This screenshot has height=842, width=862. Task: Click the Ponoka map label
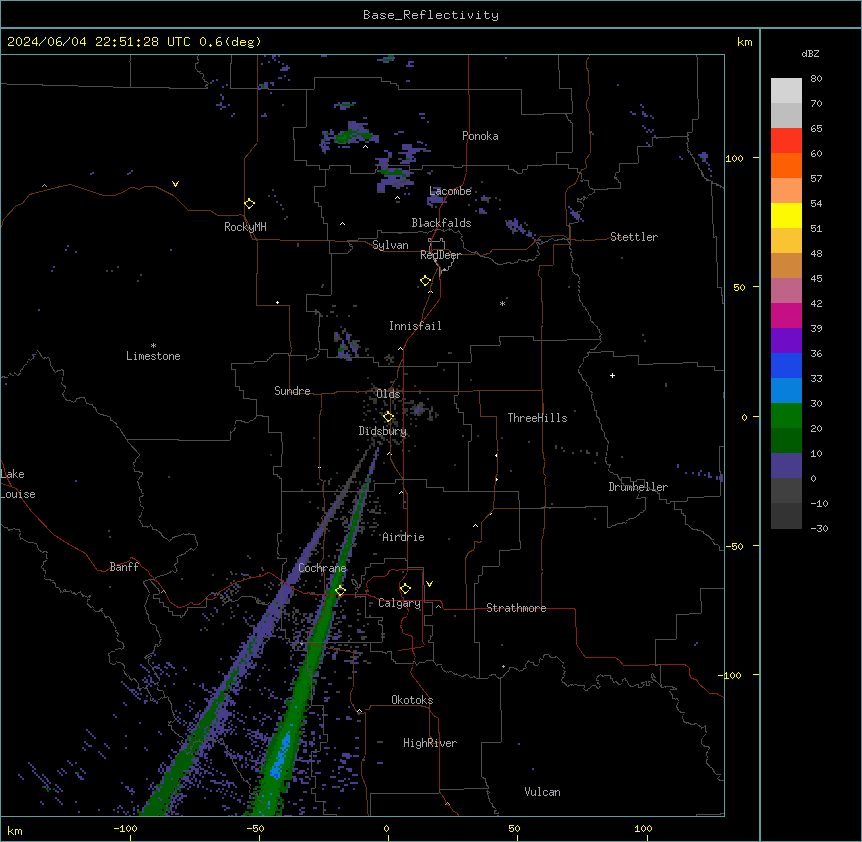[480, 136]
